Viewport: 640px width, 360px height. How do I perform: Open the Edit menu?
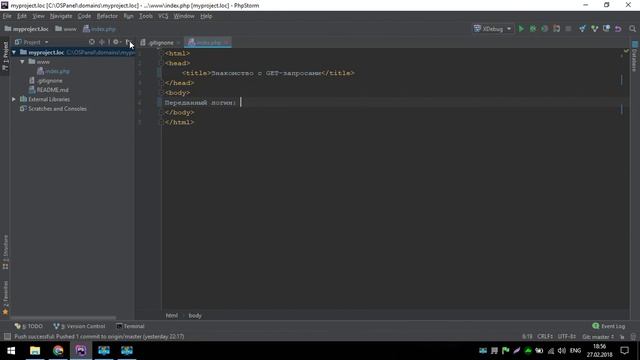(22, 16)
